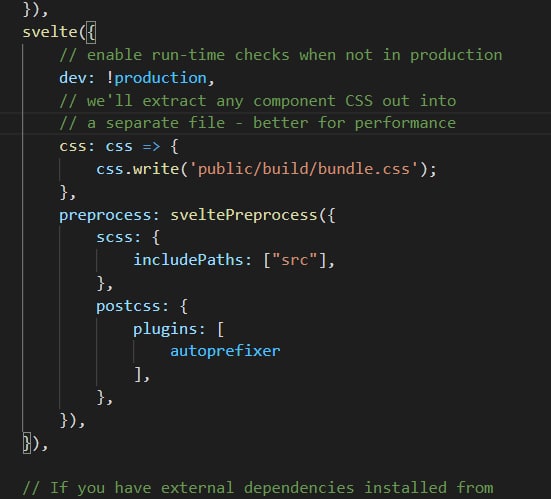The width and height of the screenshot is (551, 499).
Task: Click the comment line "we'll extract any component CSS out into"
Action: coord(258,101)
